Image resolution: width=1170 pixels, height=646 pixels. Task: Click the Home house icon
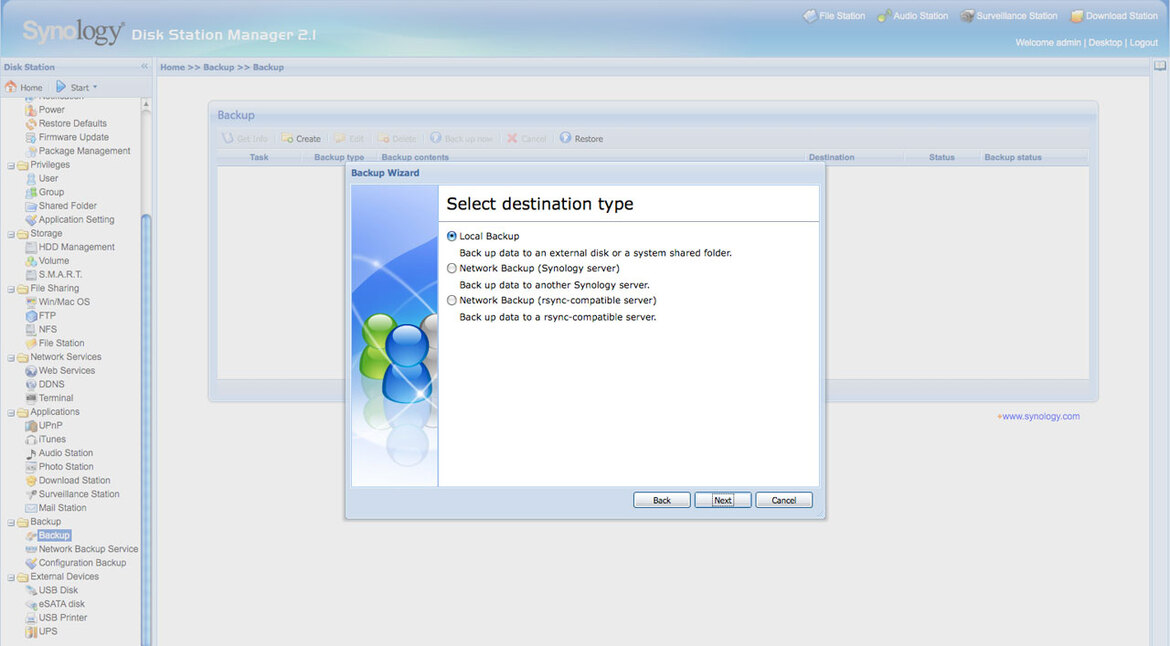click(x=10, y=87)
